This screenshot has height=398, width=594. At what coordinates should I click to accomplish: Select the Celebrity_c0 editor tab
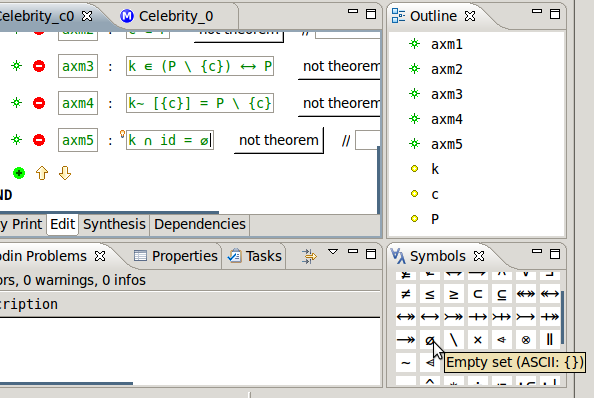click(x=39, y=16)
